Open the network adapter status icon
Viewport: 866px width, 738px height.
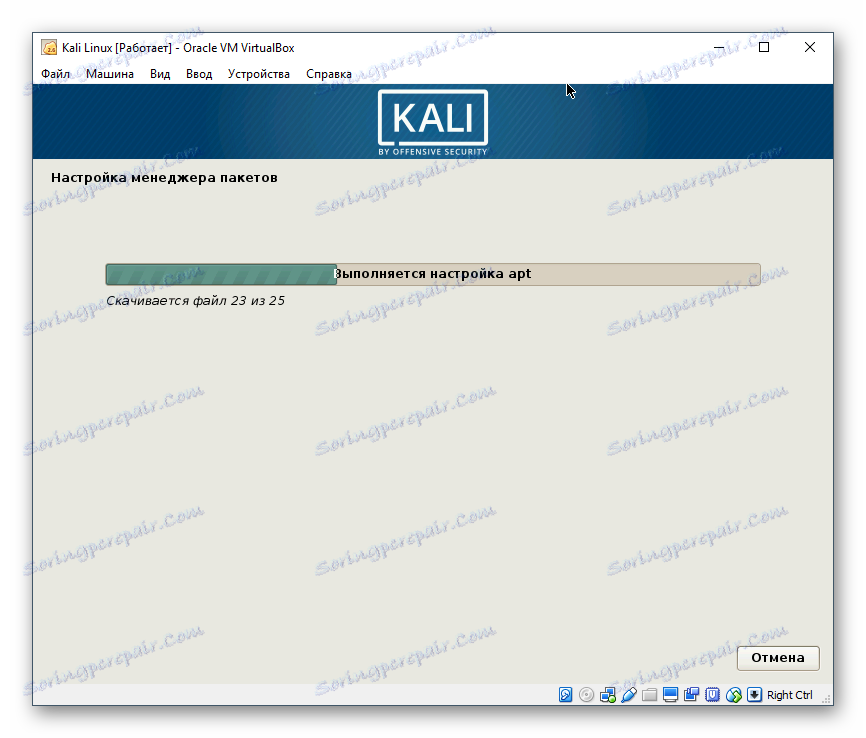608,694
